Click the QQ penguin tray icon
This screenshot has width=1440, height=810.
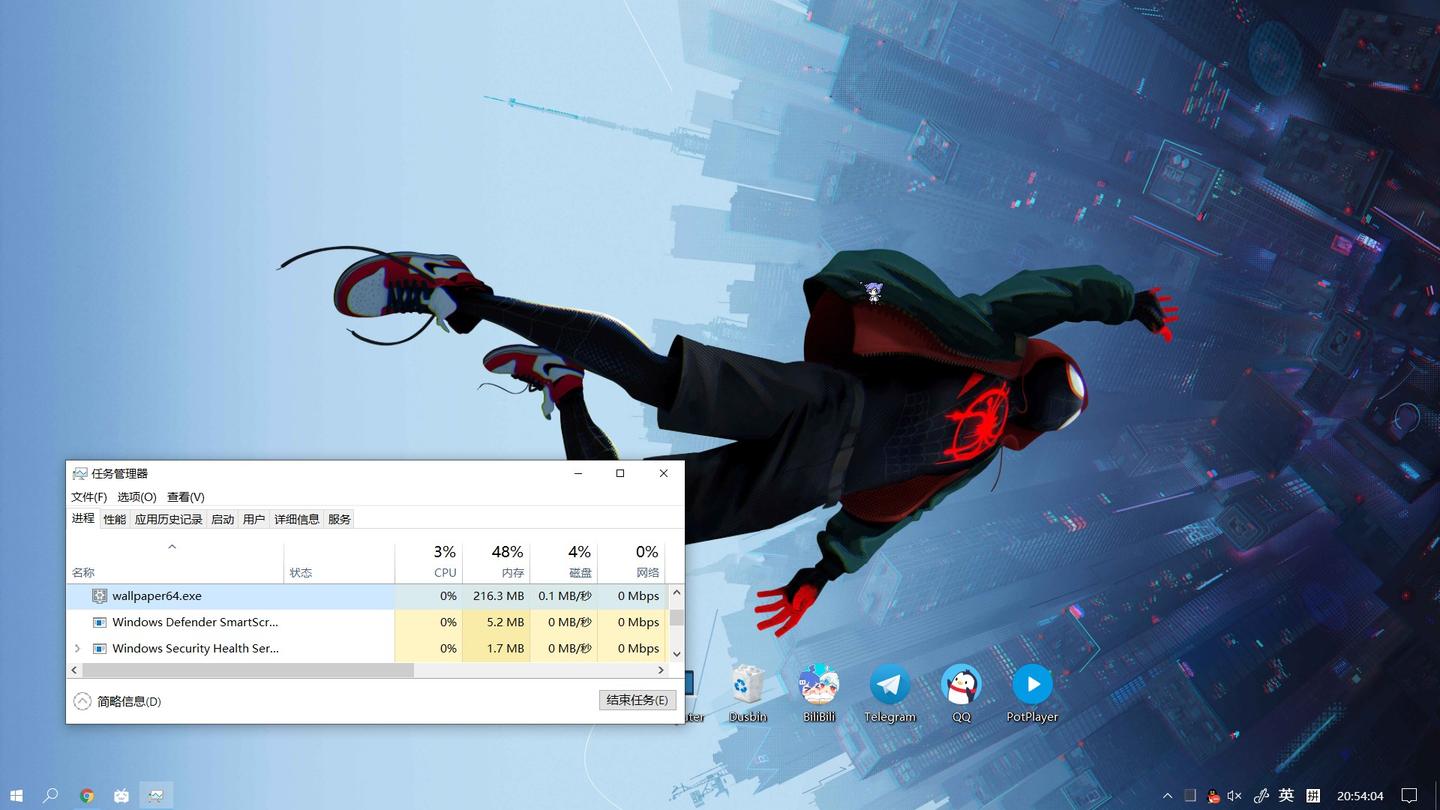coord(1213,796)
